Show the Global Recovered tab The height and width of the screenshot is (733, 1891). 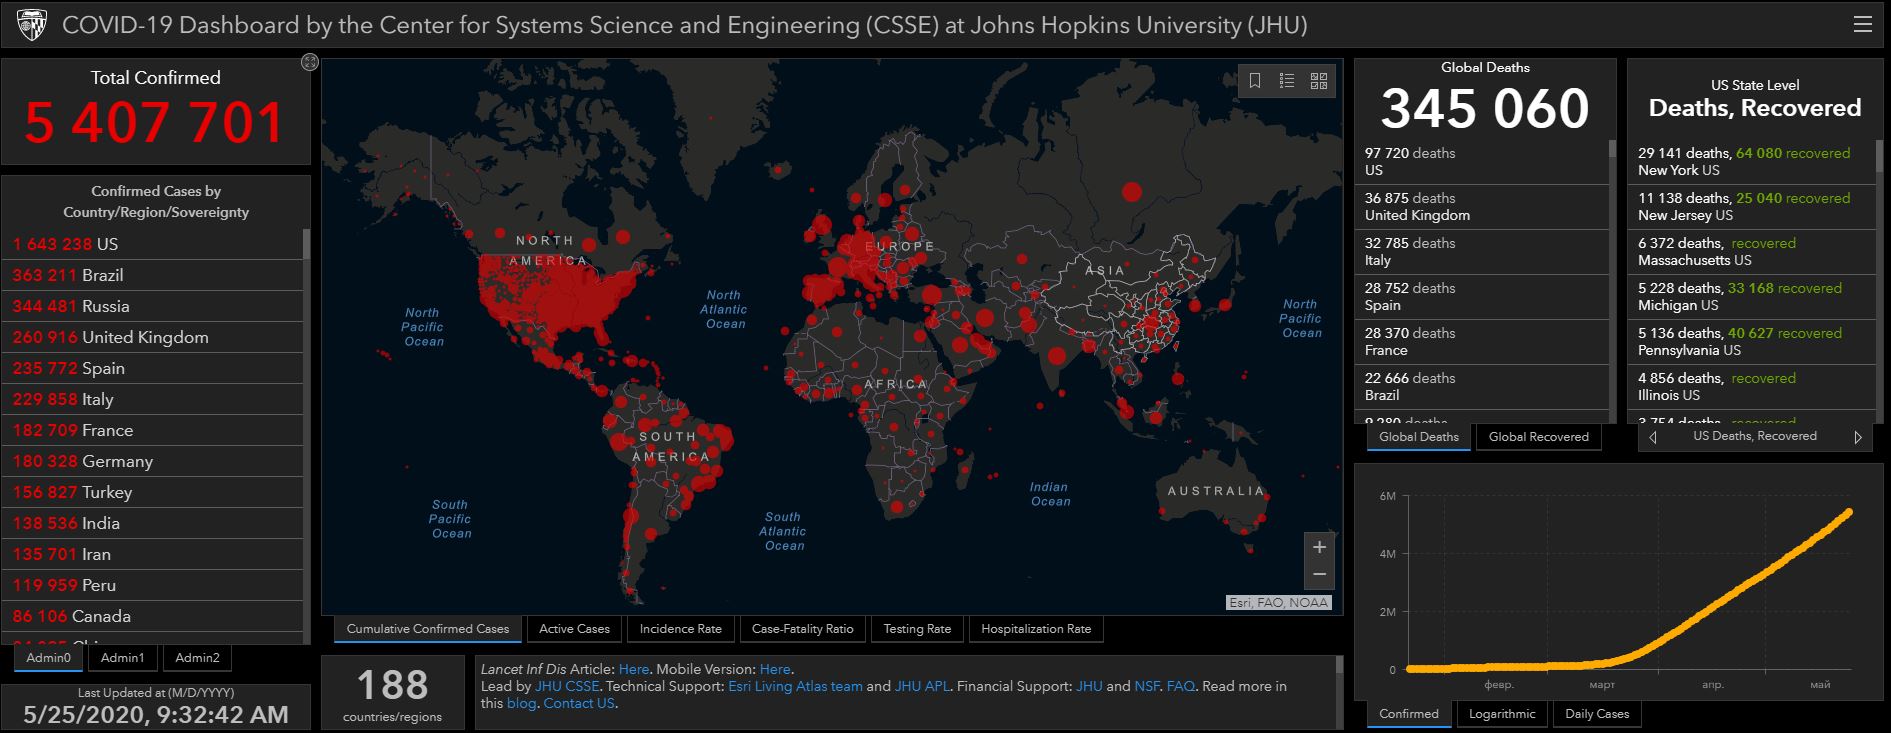click(1538, 437)
